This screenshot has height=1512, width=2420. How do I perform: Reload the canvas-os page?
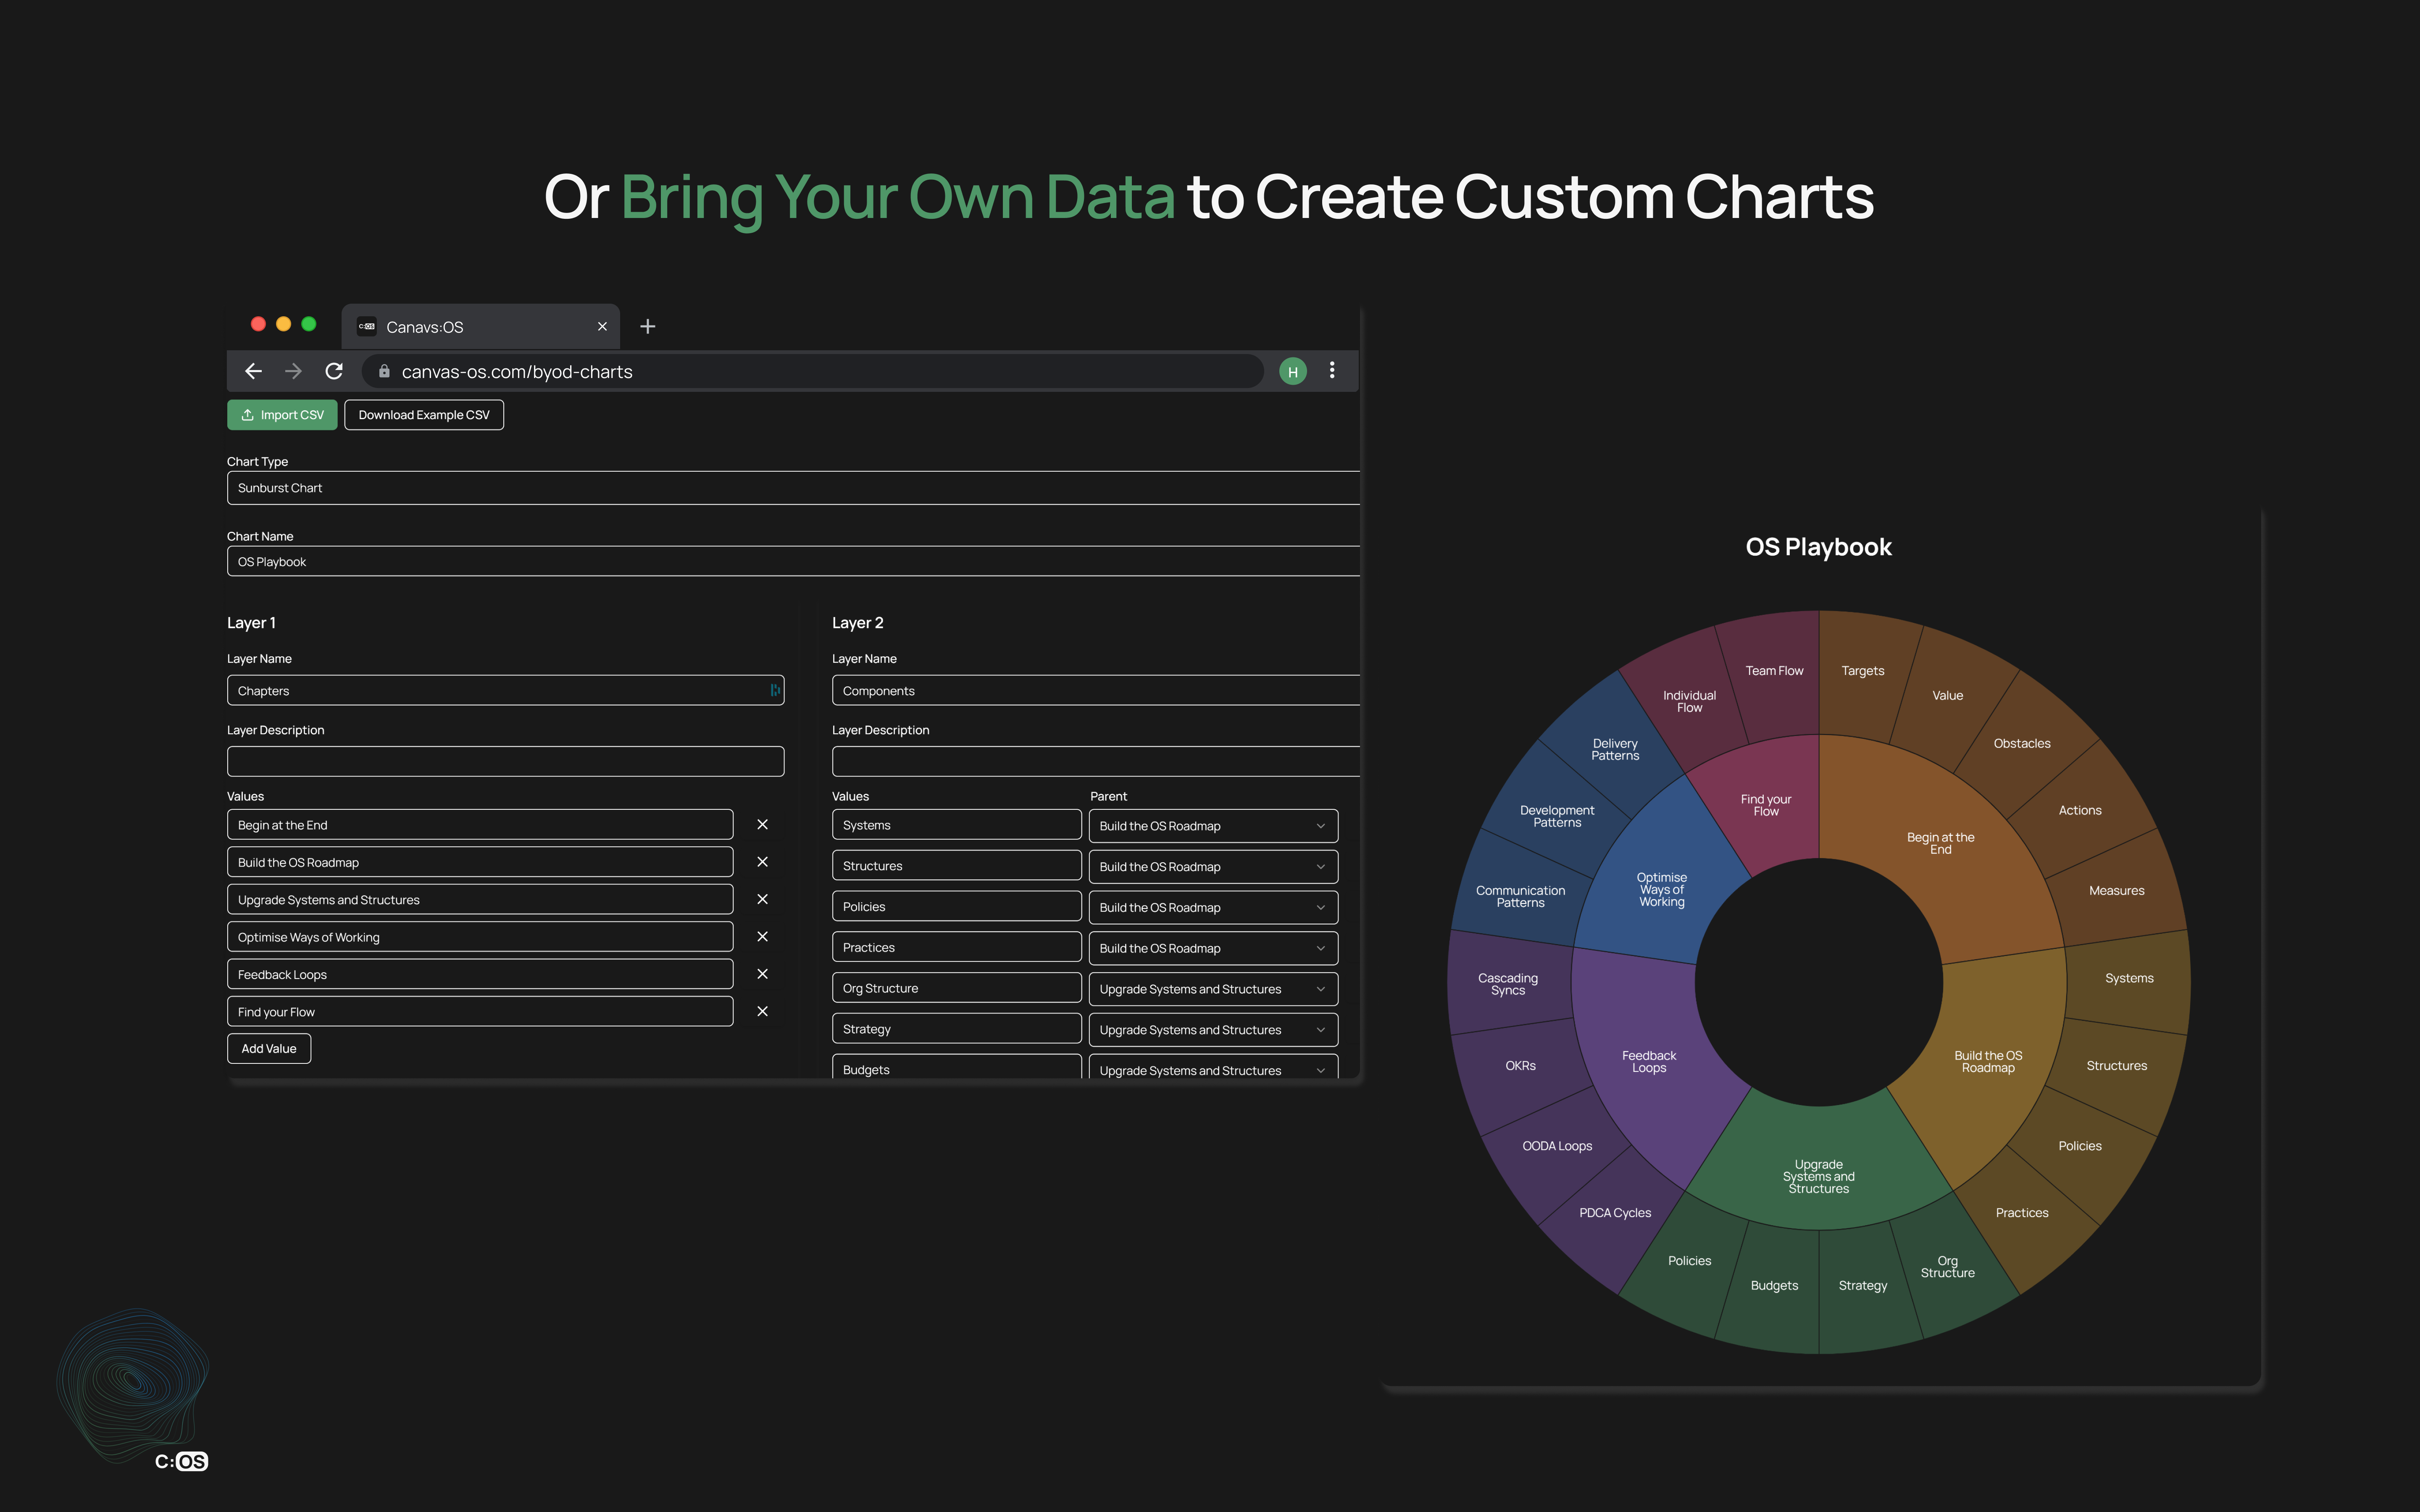[x=334, y=371]
